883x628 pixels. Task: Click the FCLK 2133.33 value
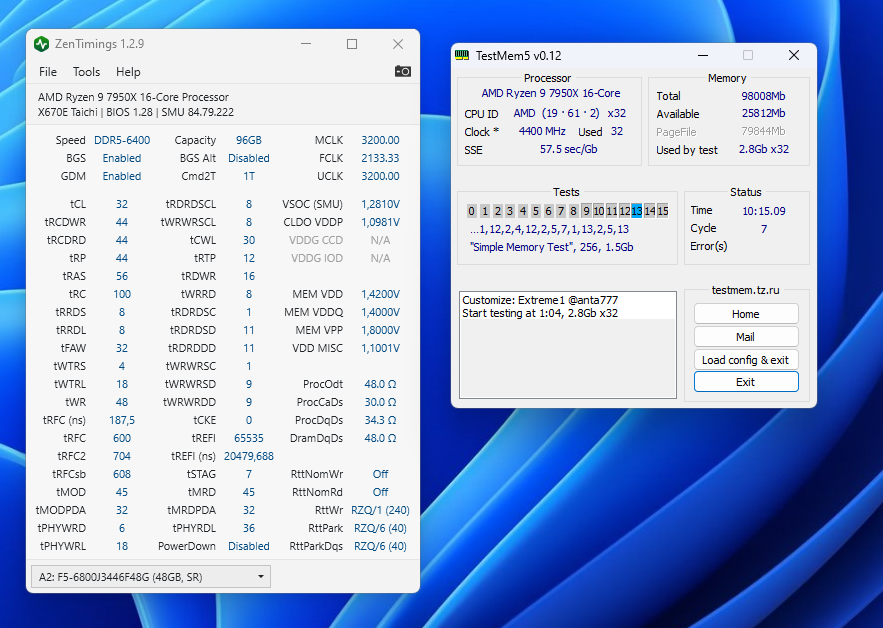click(x=380, y=158)
